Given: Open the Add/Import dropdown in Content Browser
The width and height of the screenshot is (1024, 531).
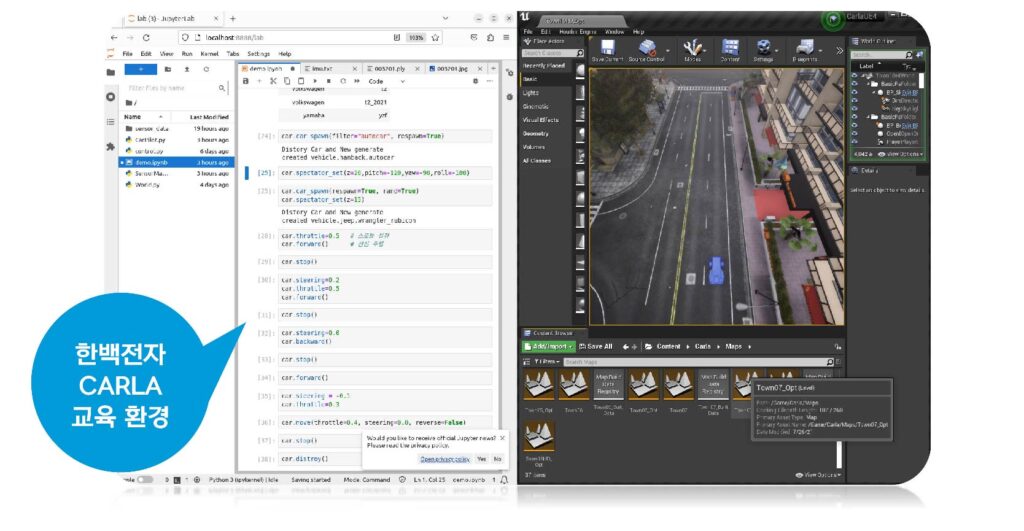Looking at the screenshot, I should click(548, 346).
